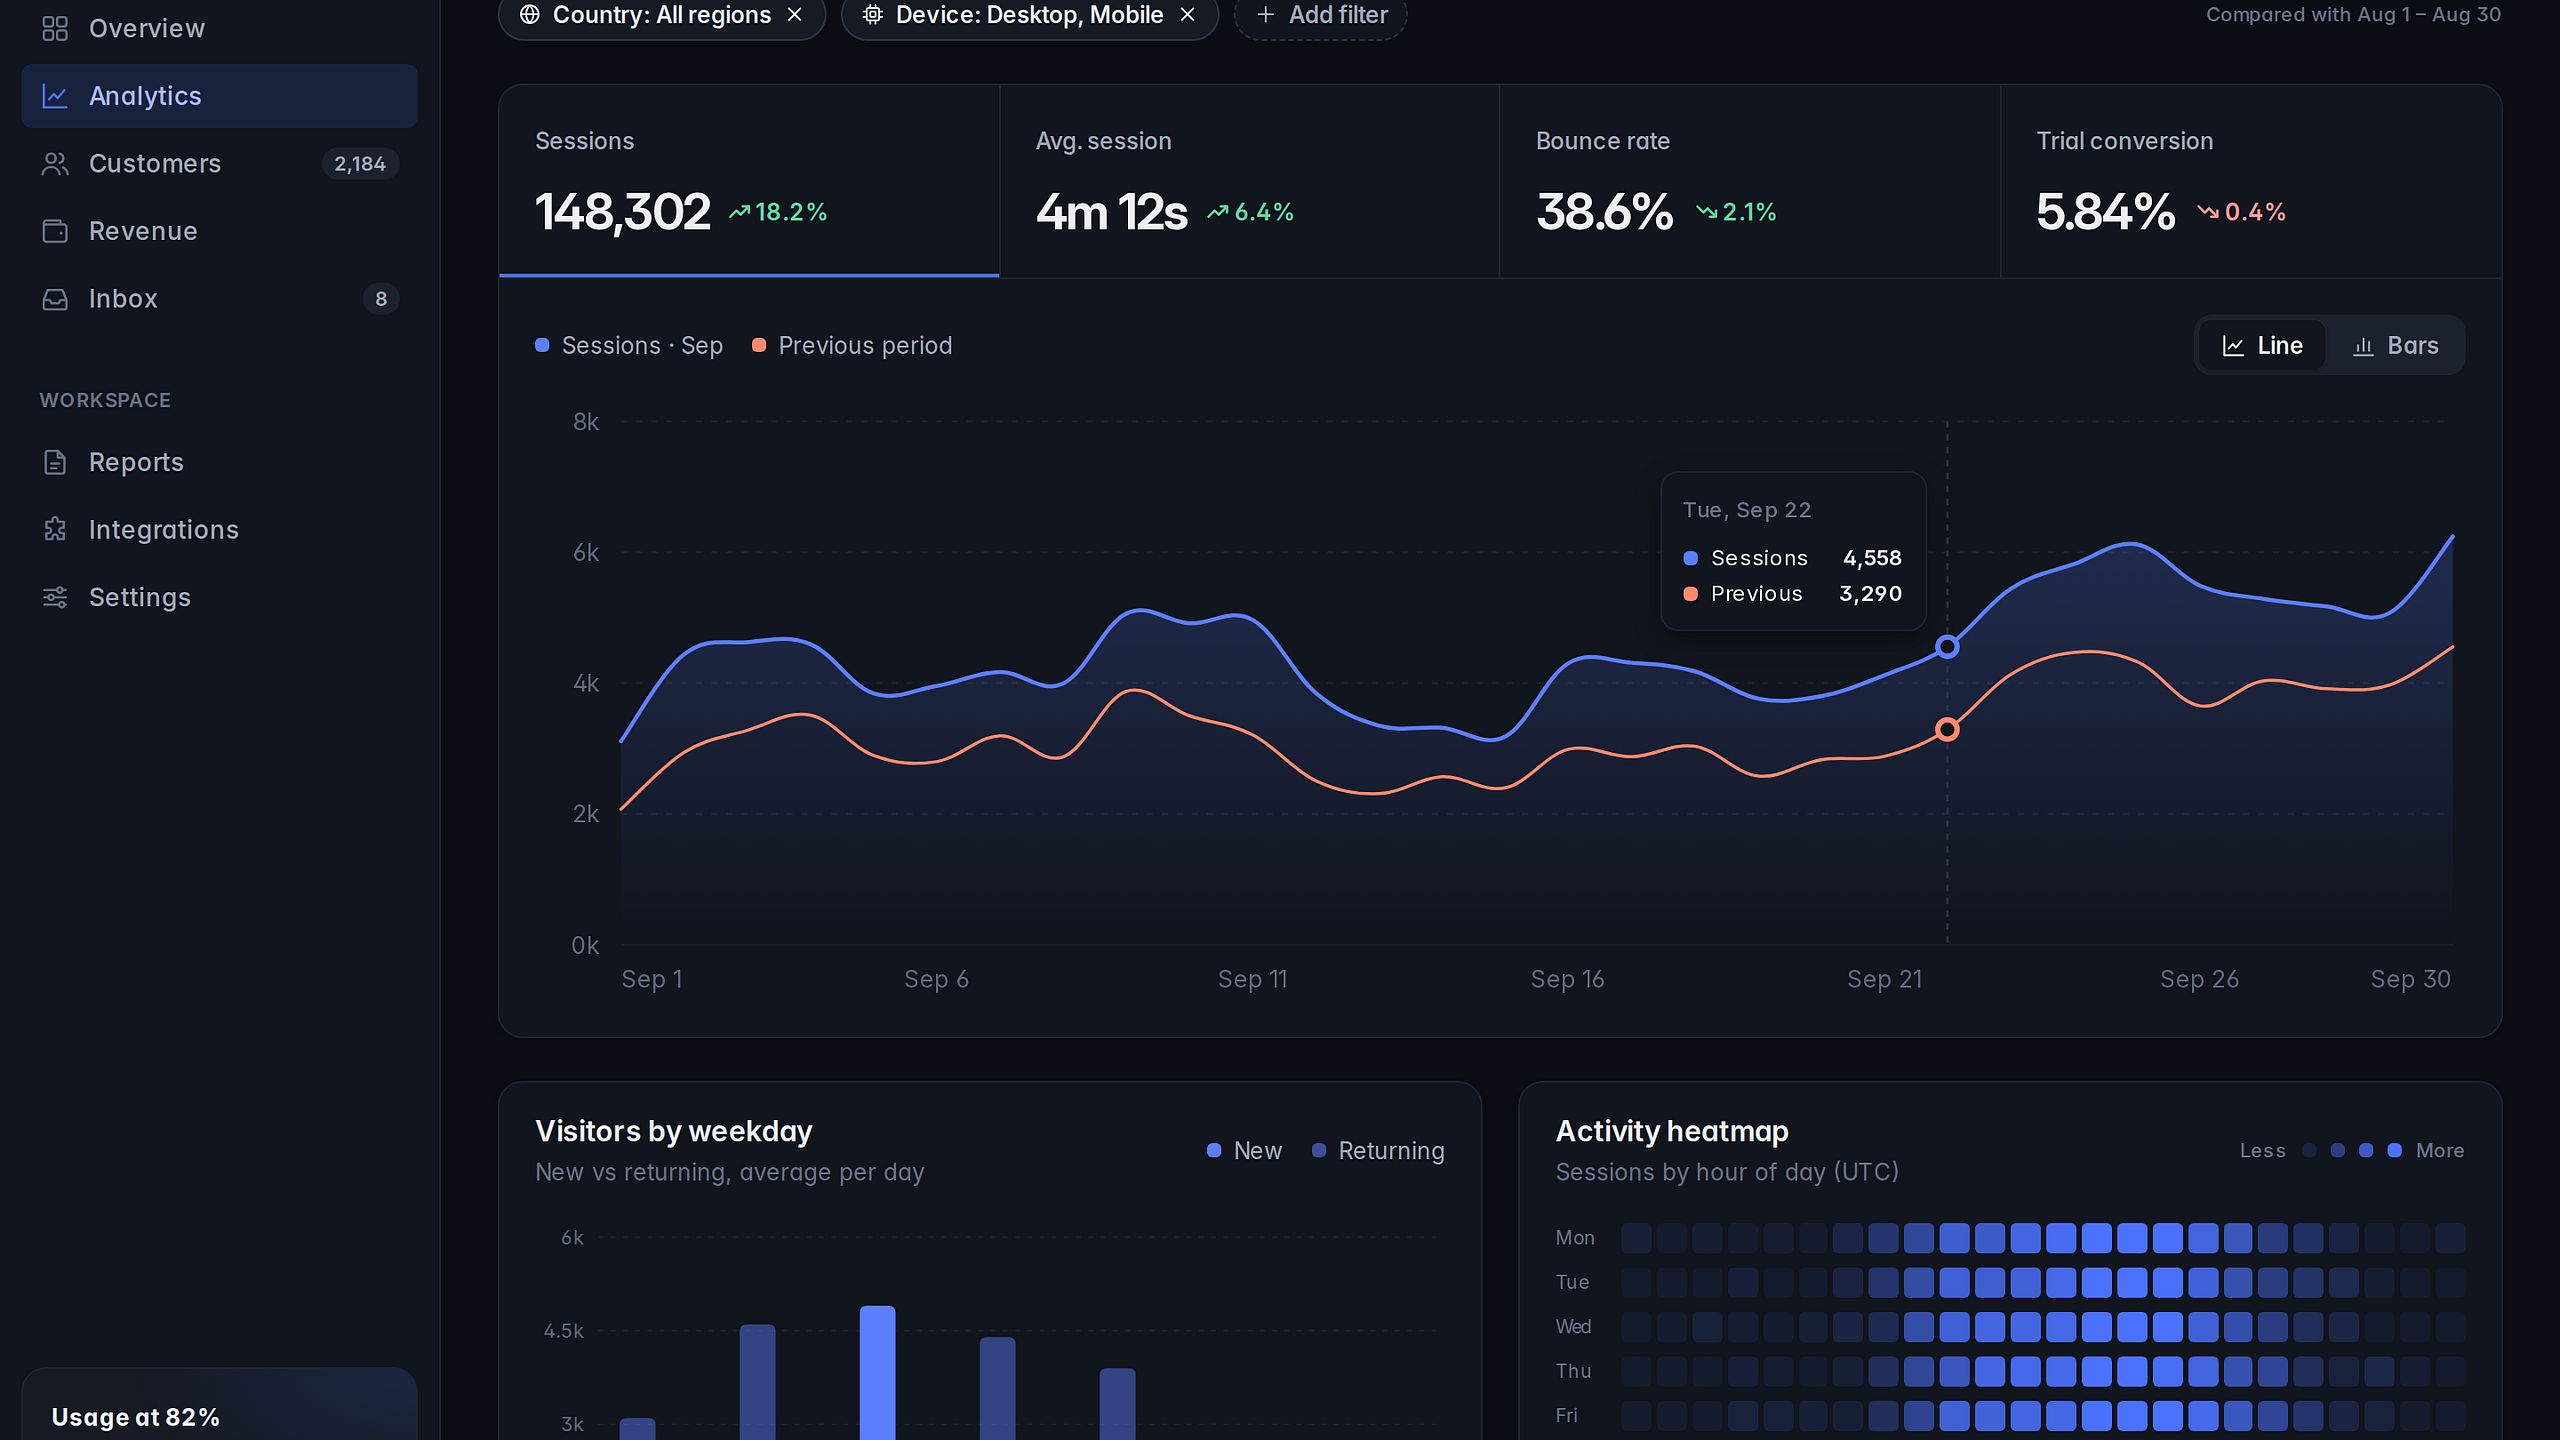
Task: Switch chart to Bars view
Action: tap(2396, 346)
